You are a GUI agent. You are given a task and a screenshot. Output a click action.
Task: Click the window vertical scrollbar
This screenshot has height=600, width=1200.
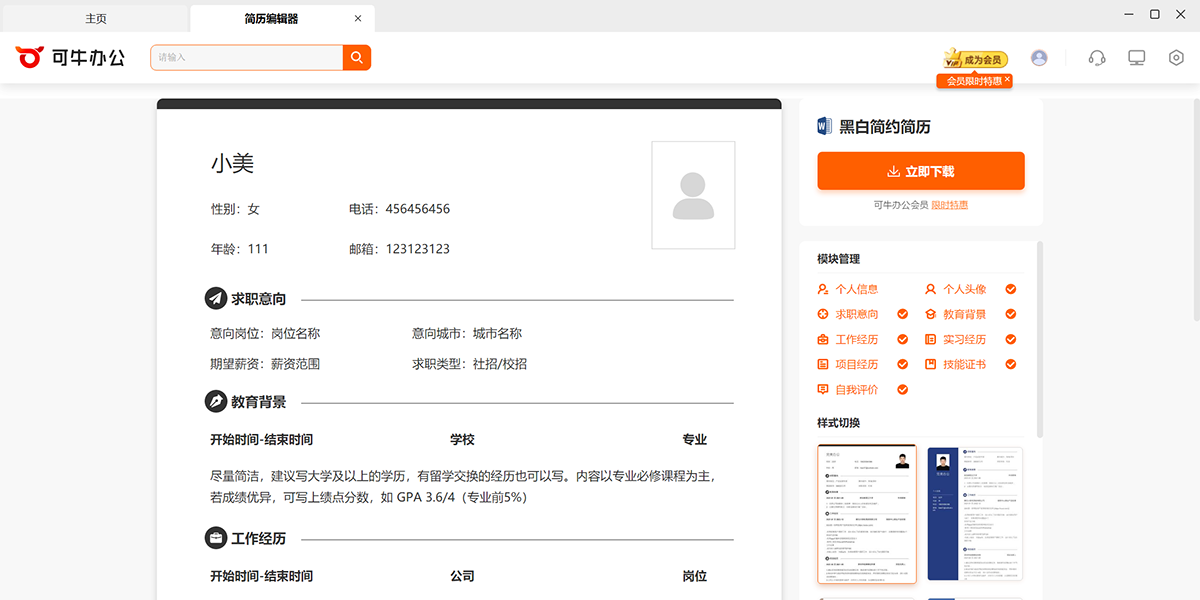coord(1197,209)
